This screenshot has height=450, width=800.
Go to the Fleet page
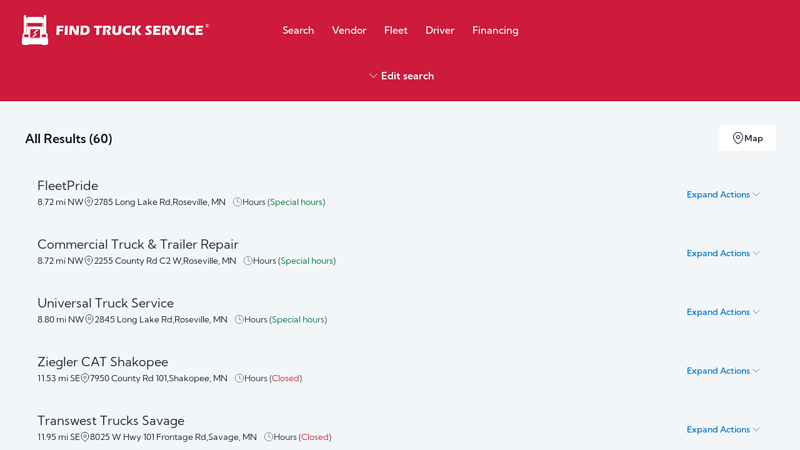click(396, 30)
